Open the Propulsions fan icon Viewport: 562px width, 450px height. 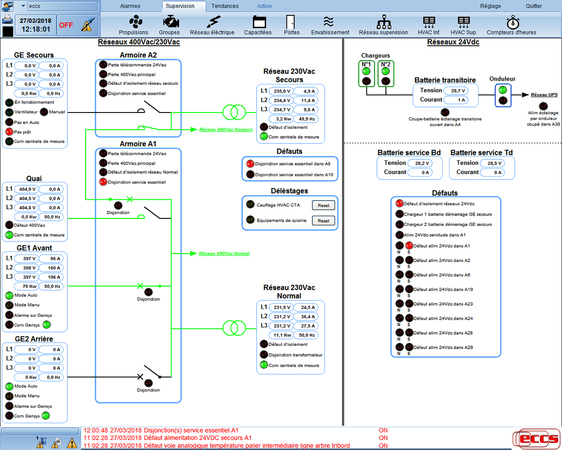135,22
